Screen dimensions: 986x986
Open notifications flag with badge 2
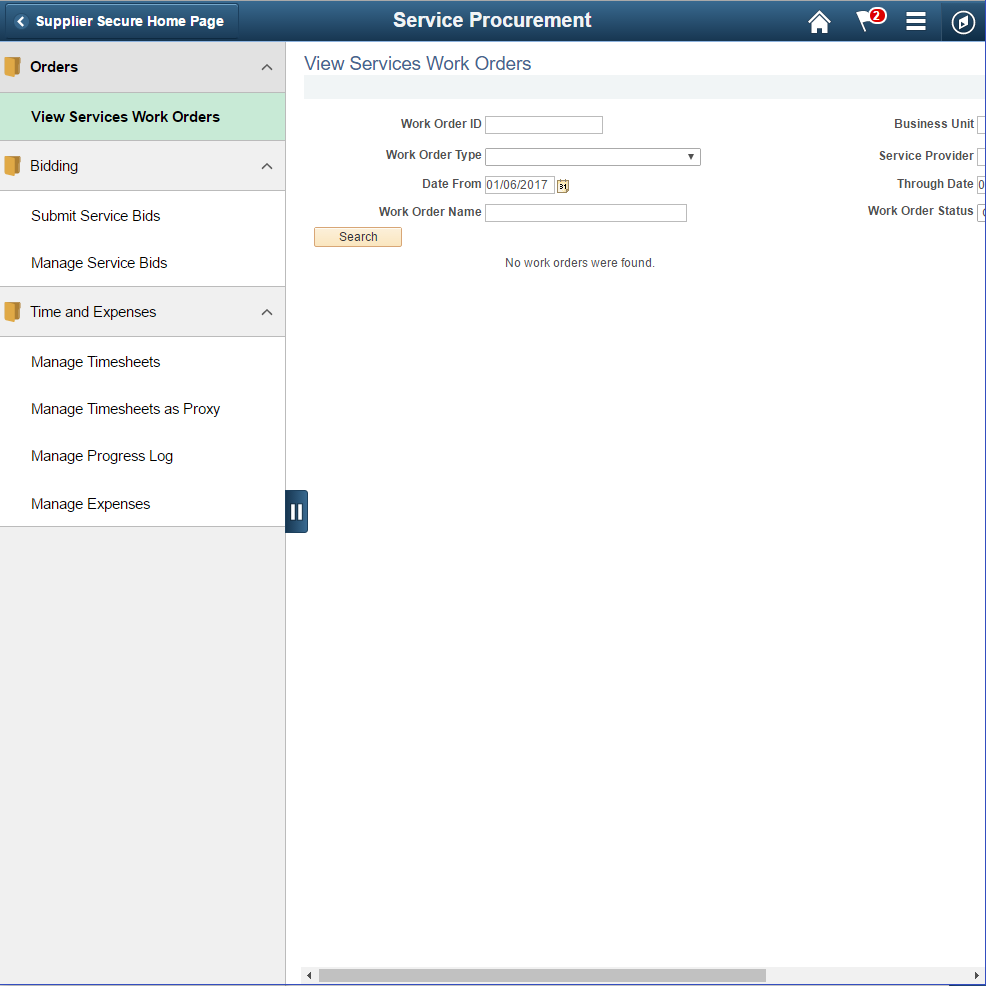pos(870,20)
